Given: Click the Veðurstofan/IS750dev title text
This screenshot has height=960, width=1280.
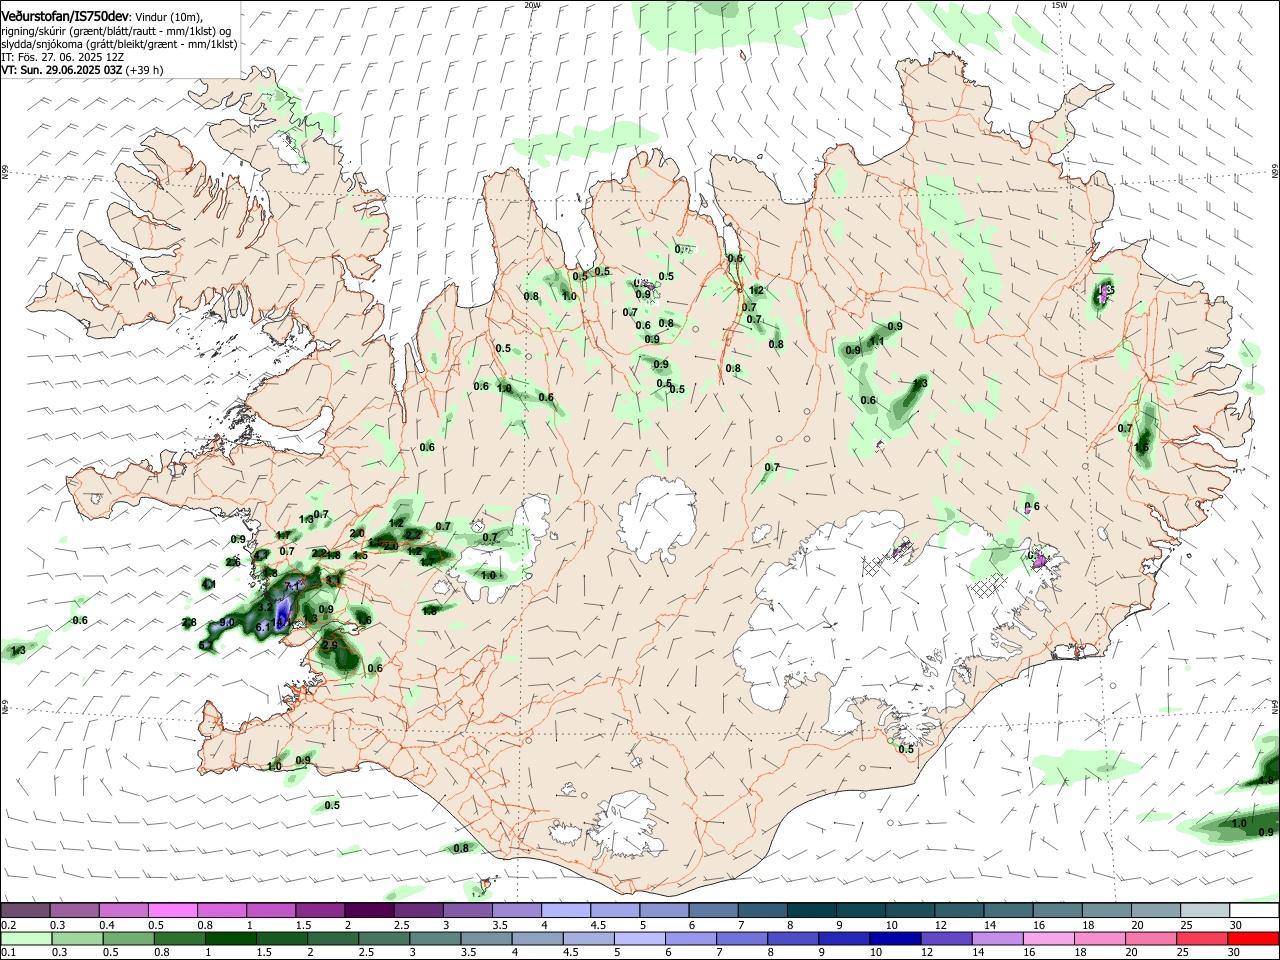Looking at the screenshot, I should click(65, 15).
